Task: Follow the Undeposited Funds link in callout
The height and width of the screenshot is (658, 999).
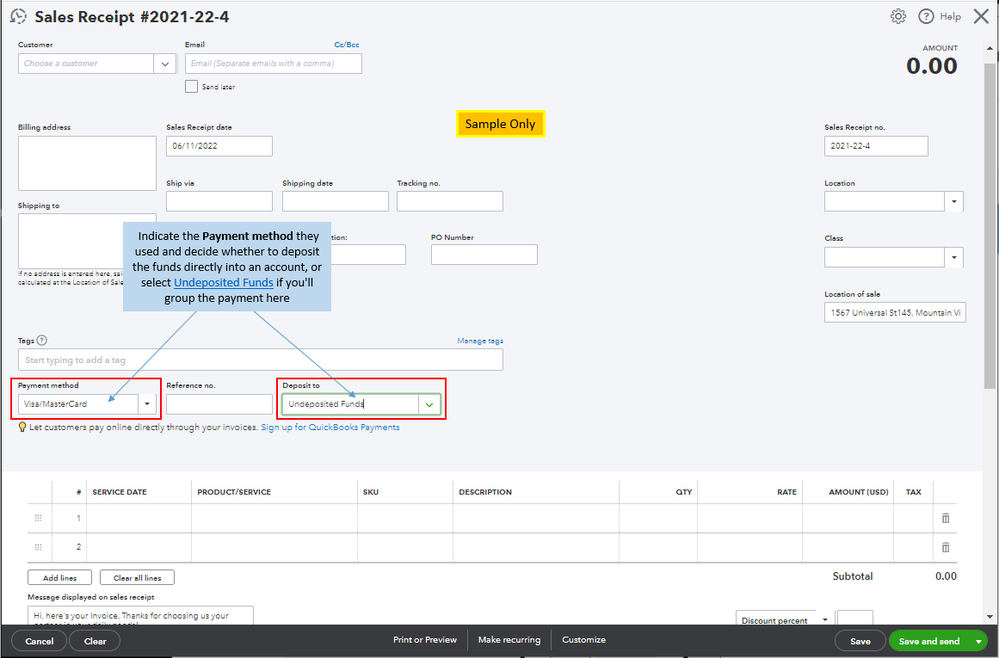Action: click(224, 282)
